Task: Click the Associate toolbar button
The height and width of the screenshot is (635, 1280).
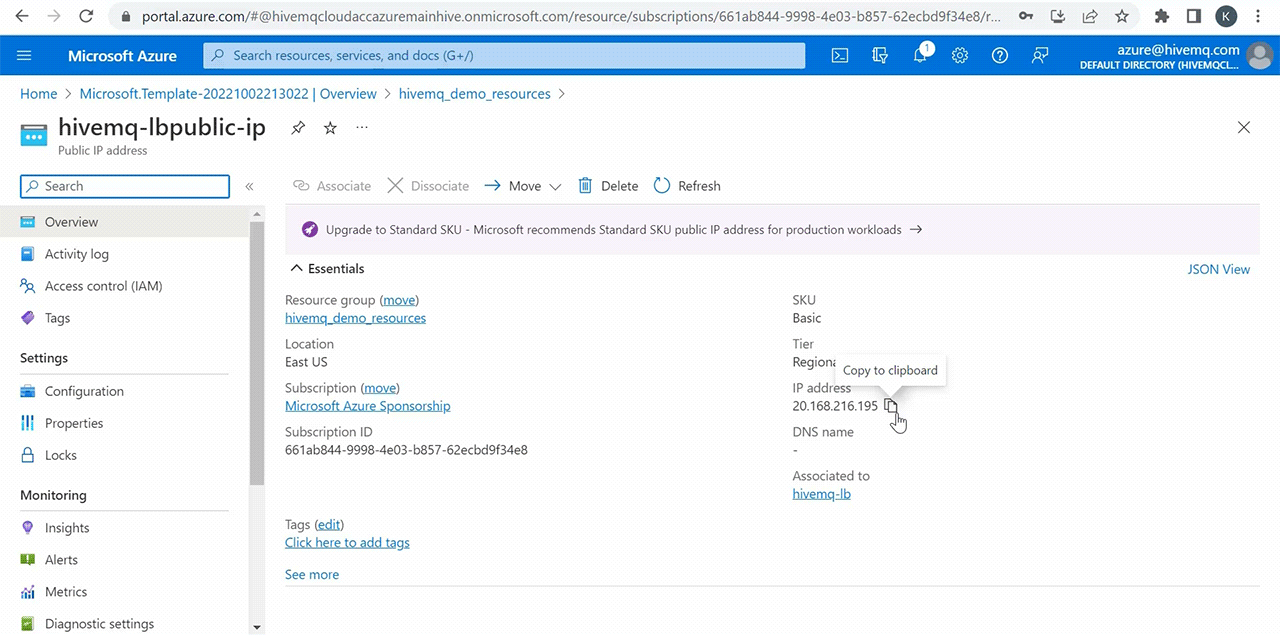Action: [332, 186]
